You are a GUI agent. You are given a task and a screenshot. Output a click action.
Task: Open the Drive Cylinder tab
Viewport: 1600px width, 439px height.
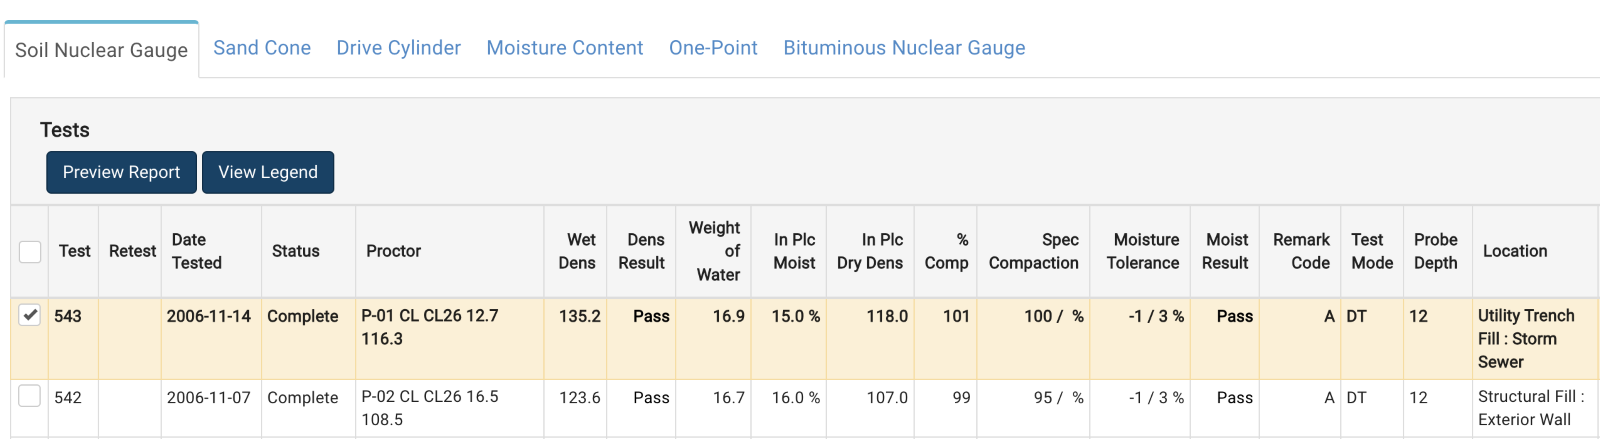(x=398, y=48)
